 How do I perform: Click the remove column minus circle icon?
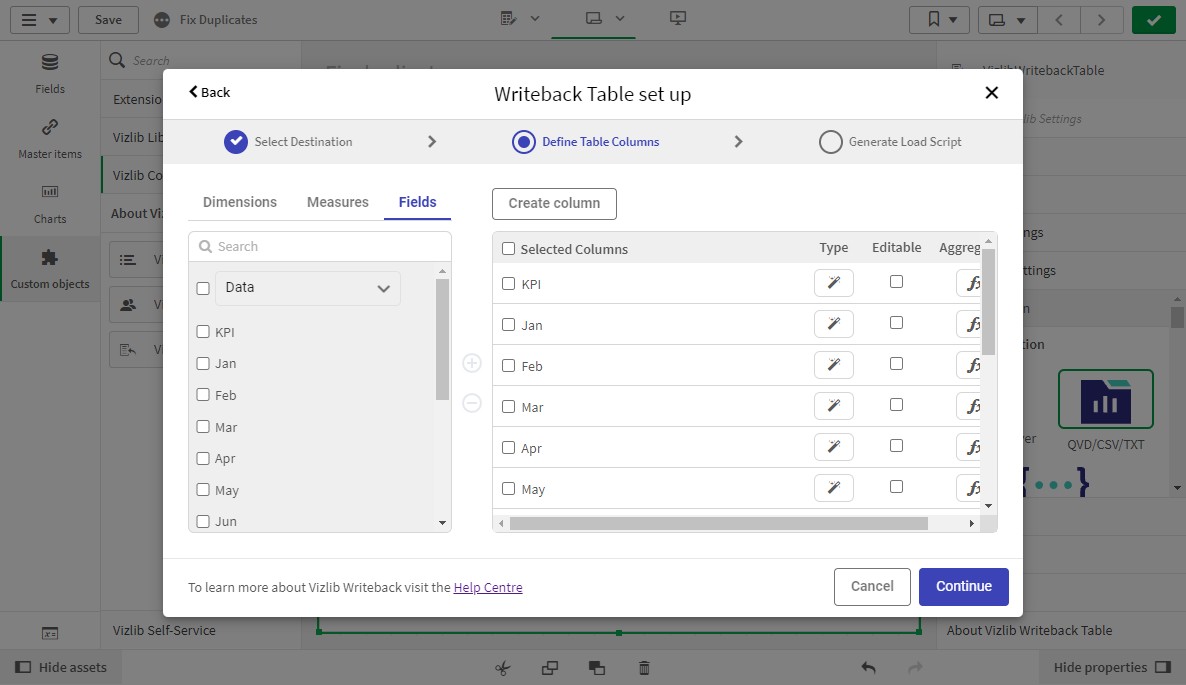(x=472, y=403)
